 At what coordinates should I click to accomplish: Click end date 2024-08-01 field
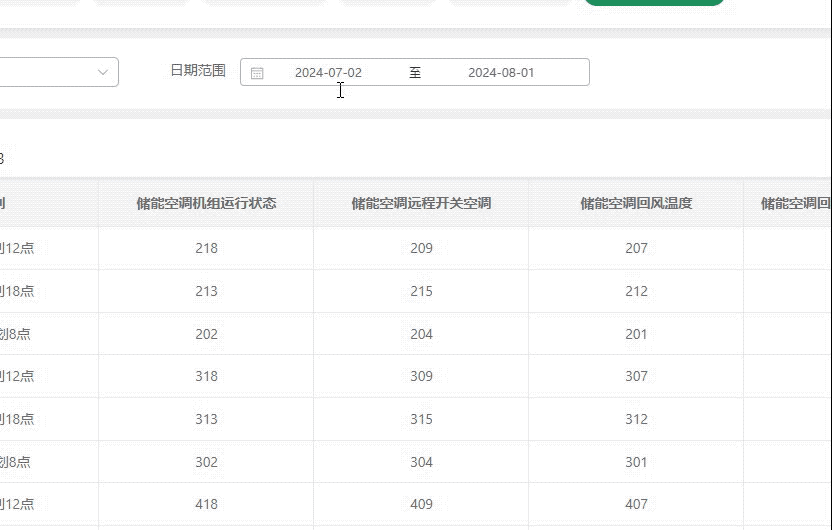coord(501,73)
